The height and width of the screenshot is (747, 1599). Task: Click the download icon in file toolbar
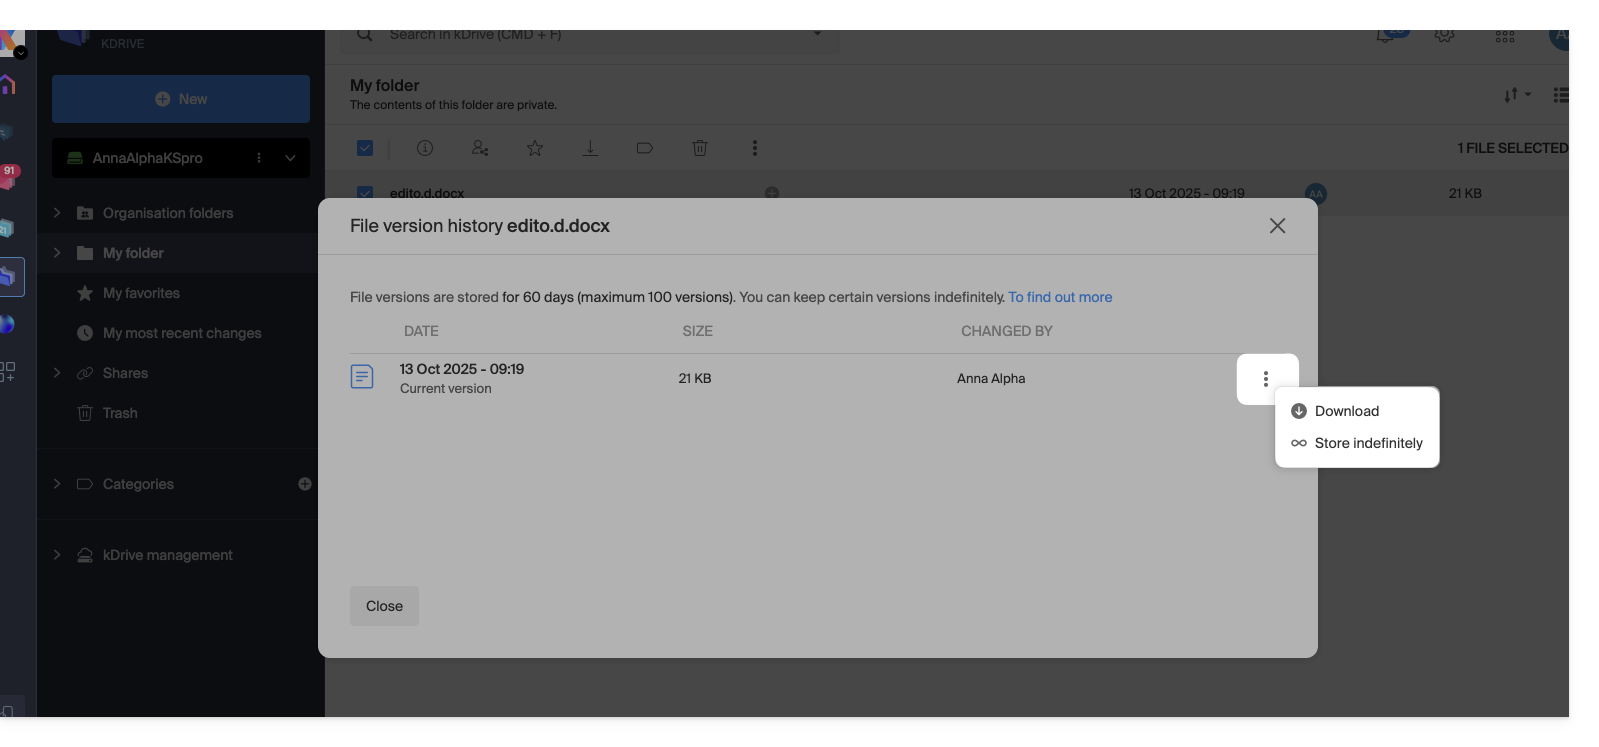pos(590,148)
